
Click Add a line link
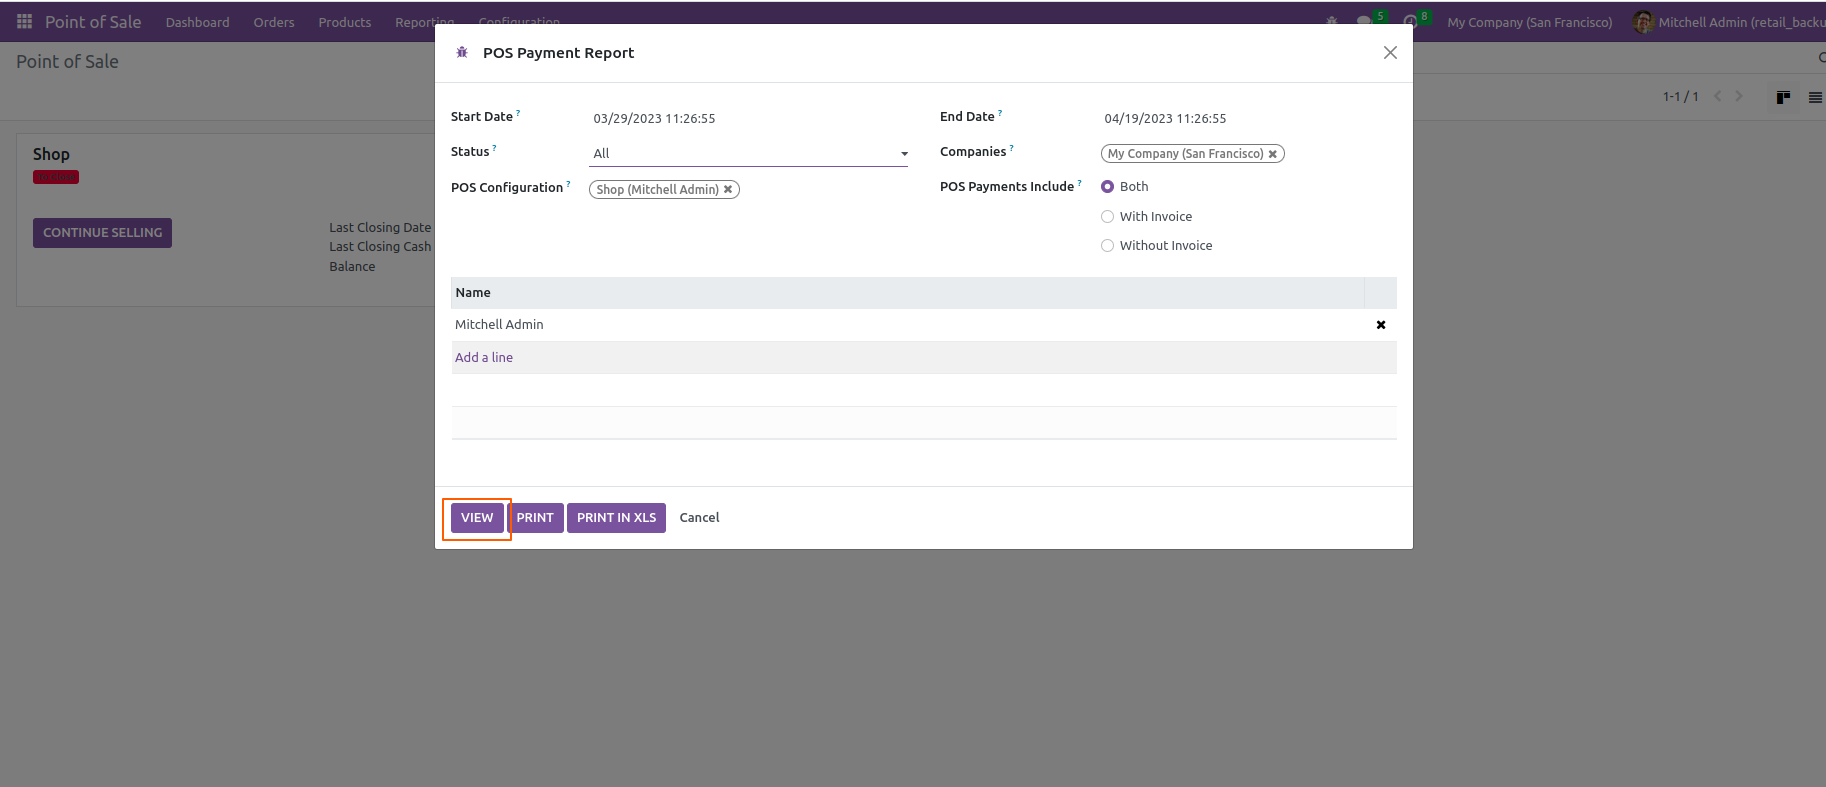point(484,358)
